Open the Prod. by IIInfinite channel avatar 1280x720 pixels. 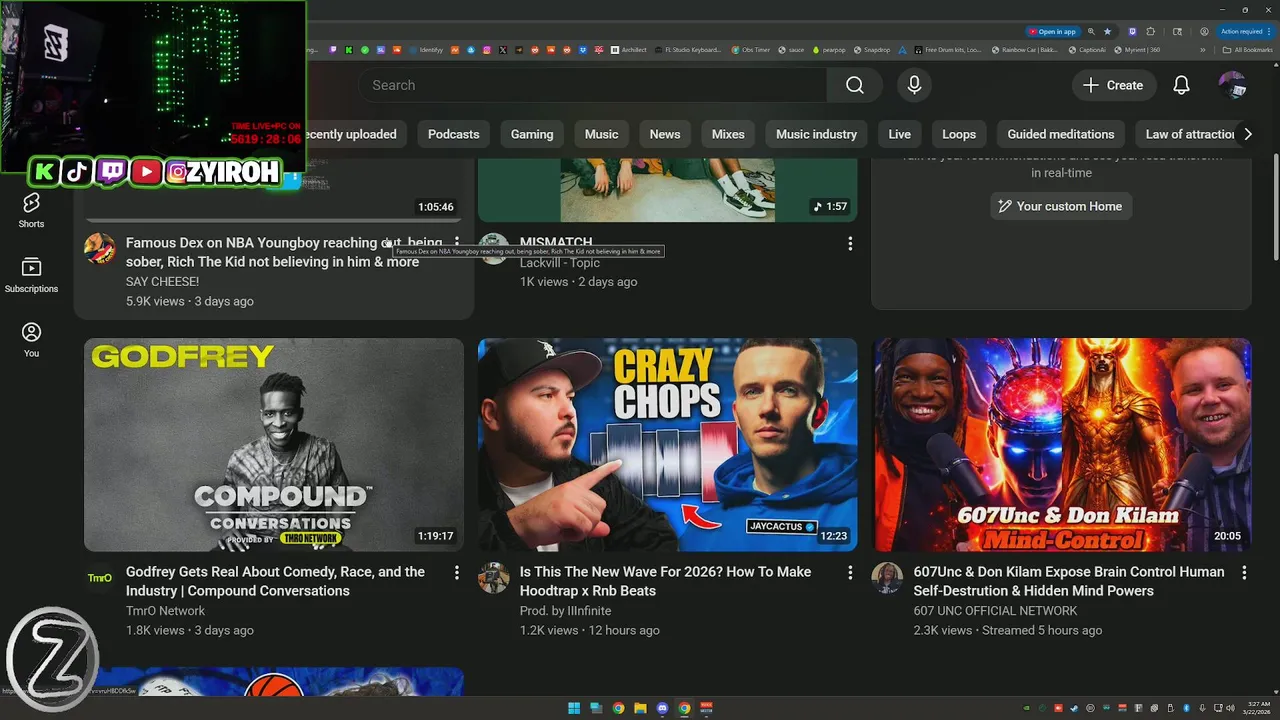click(x=494, y=578)
